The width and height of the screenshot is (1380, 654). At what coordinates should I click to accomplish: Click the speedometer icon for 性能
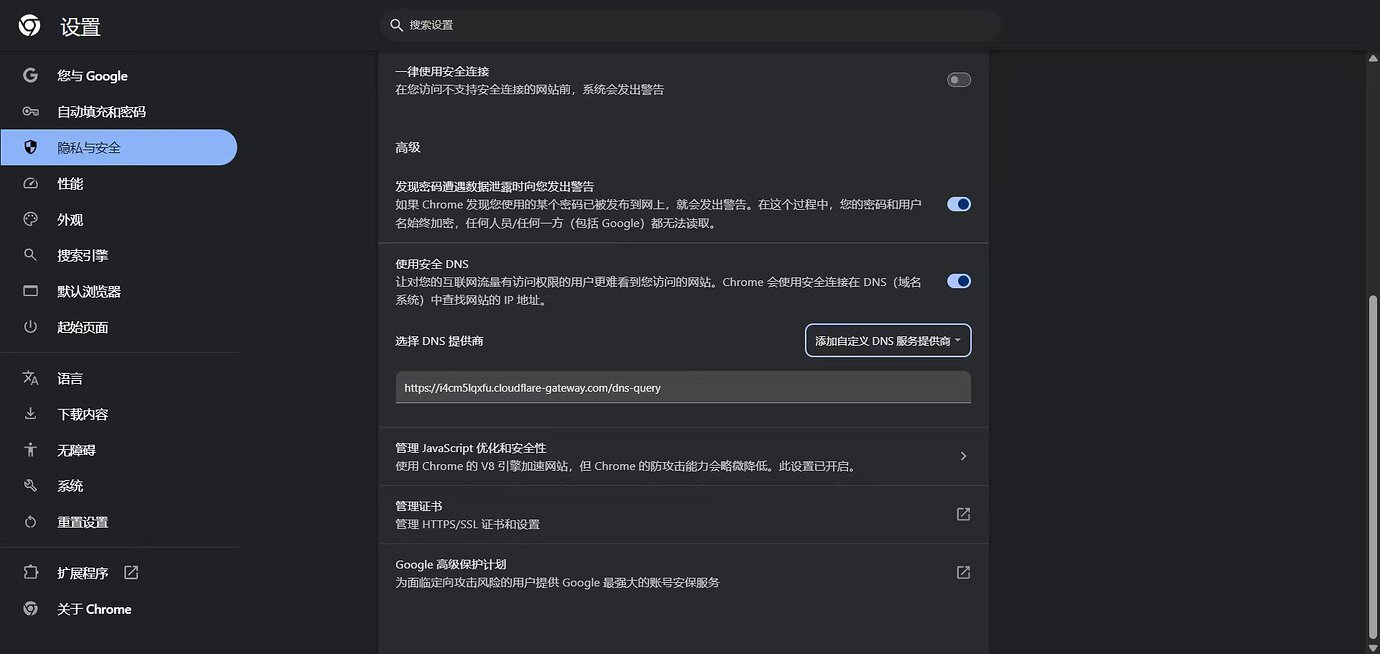coord(30,184)
